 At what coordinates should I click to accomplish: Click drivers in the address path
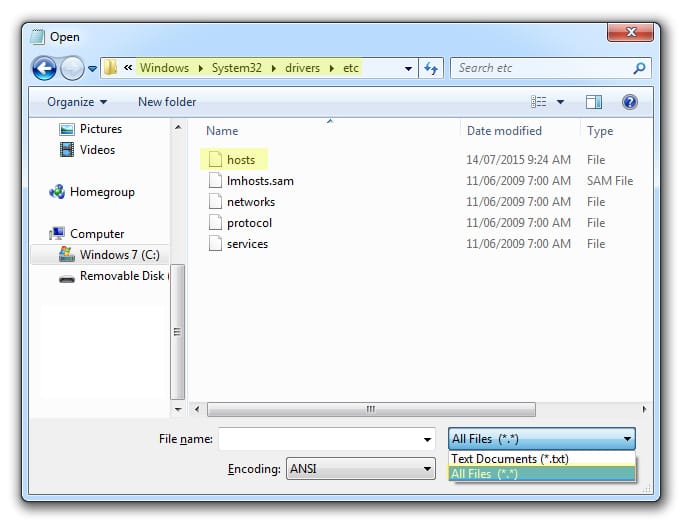tap(302, 68)
